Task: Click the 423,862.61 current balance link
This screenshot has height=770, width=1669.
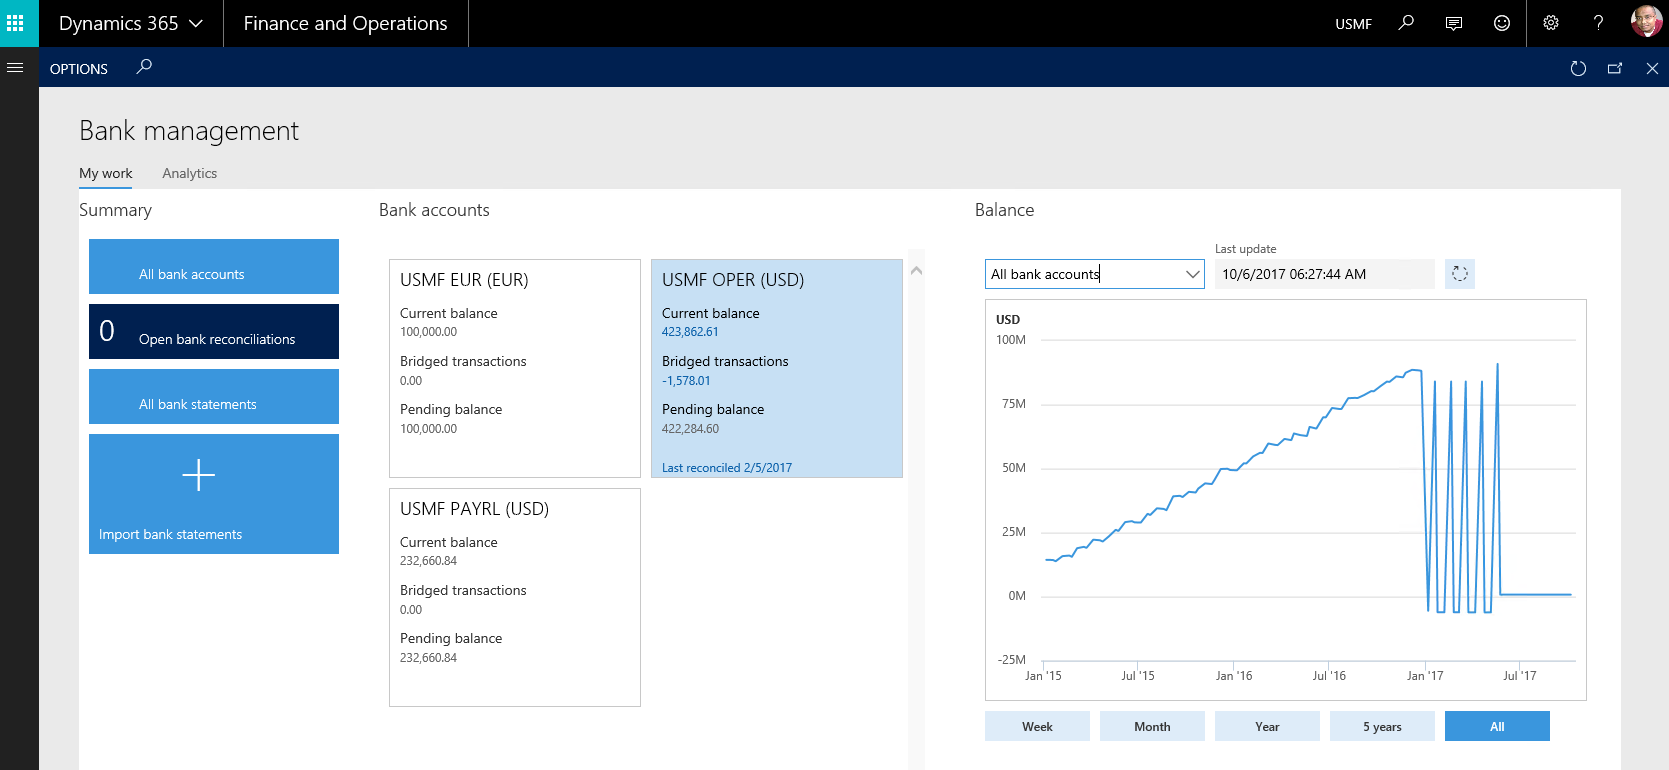Action: pyautogui.click(x=690, y=332)
